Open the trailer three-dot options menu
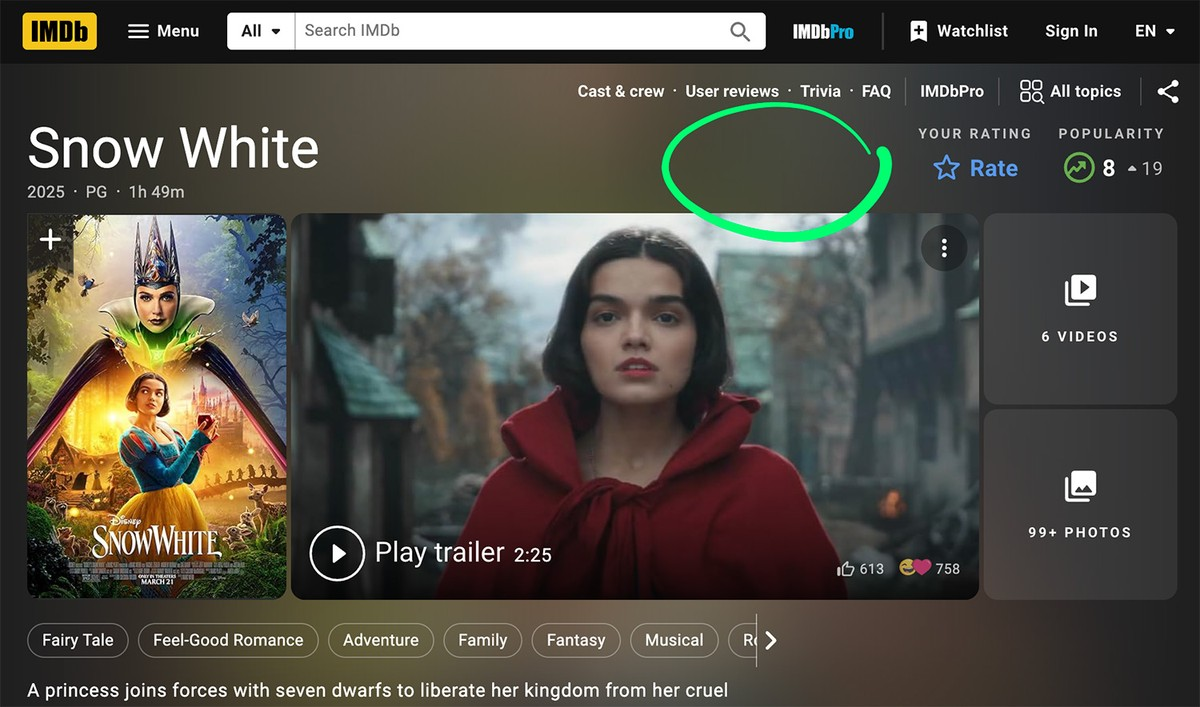This screenshot has height=707, width=1200. (944, 248)
